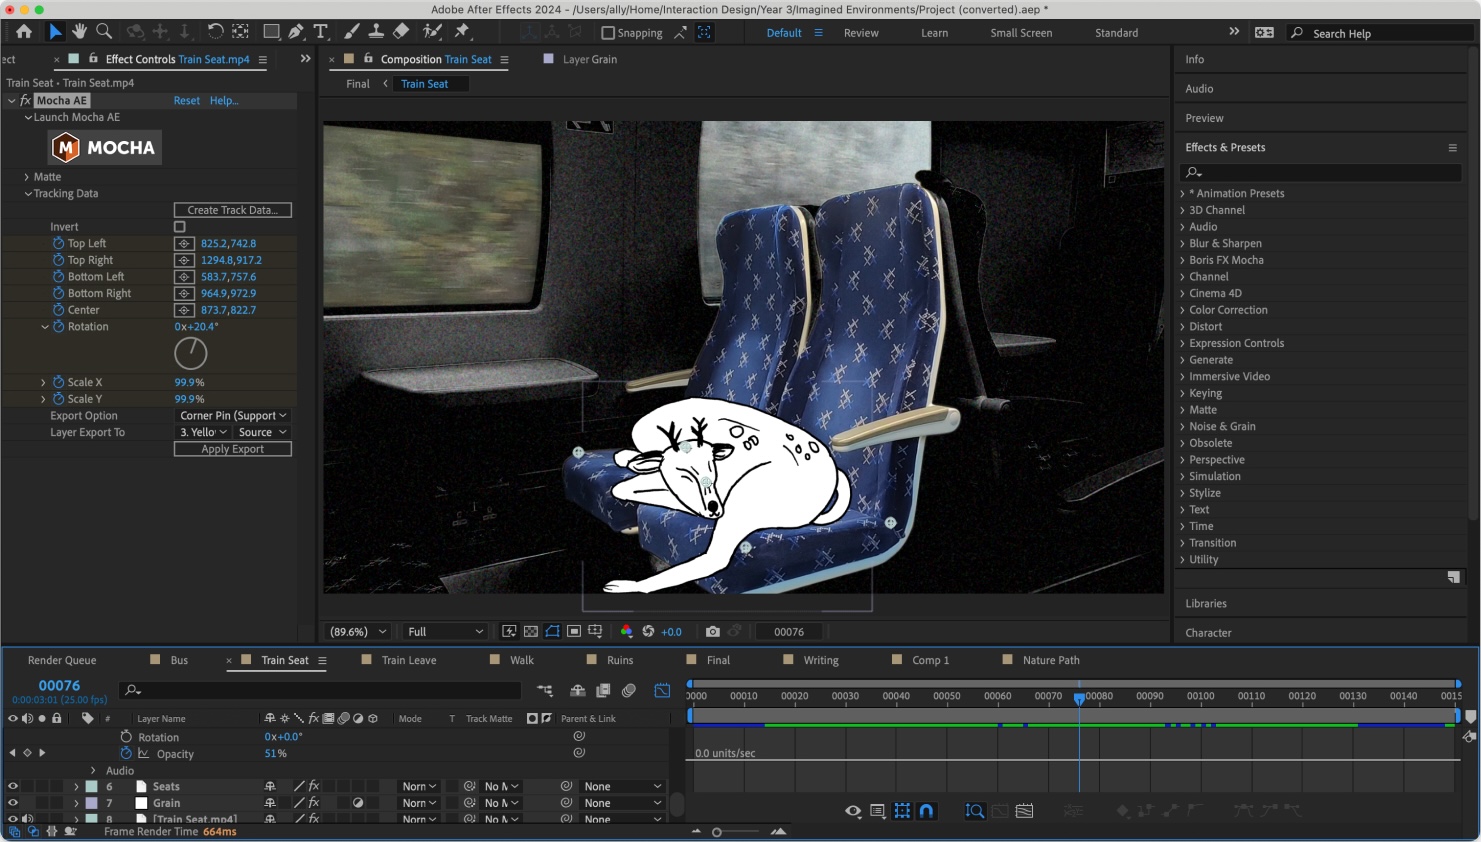The height and width of the screenshot is (842, 1481).
Task: Enable the Snapping checkbox
Action: click(x=607, y=33)
